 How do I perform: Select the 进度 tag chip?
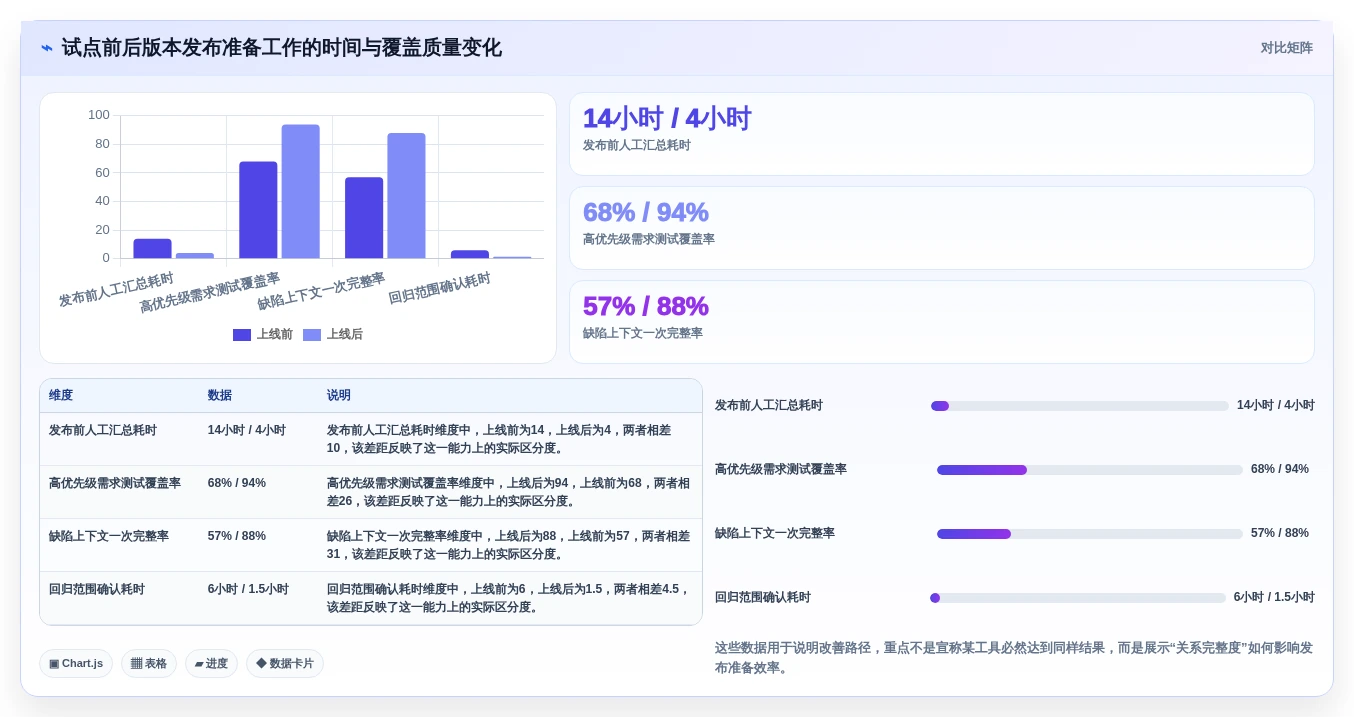pyautogui.click(x=211, y=664)
